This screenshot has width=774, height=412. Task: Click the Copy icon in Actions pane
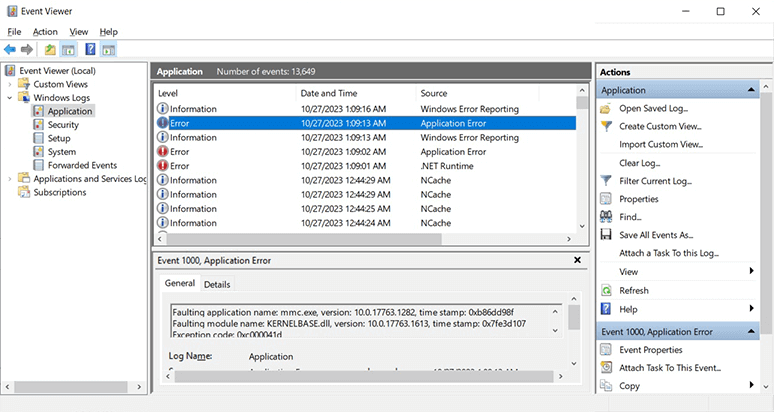coord(606,386)
